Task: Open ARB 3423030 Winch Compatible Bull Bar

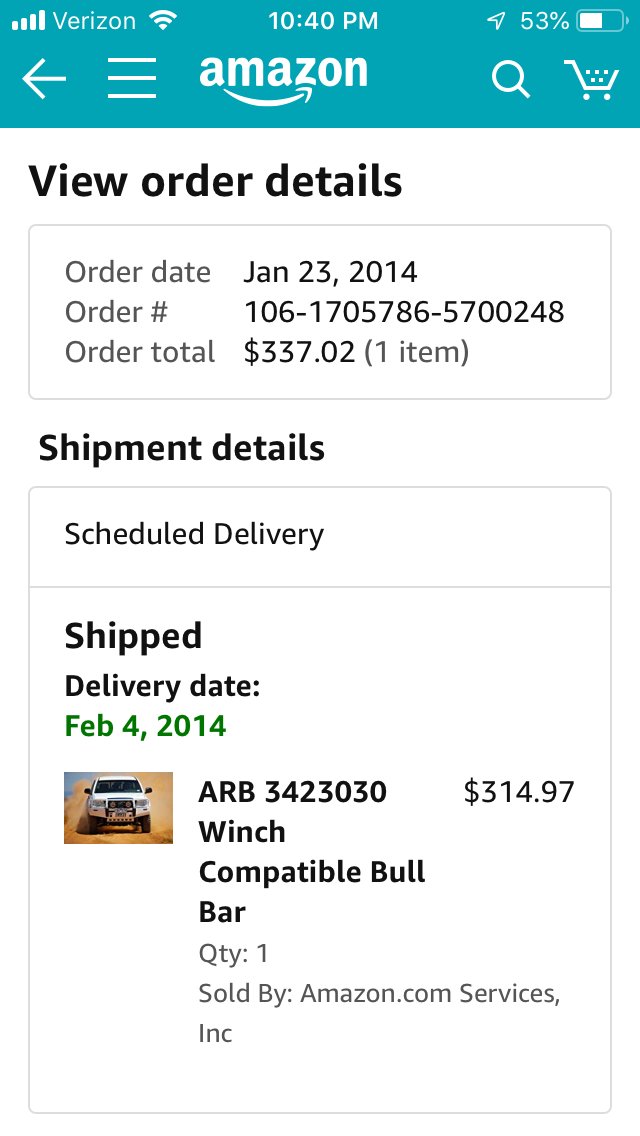Action: tap(312, 852)
